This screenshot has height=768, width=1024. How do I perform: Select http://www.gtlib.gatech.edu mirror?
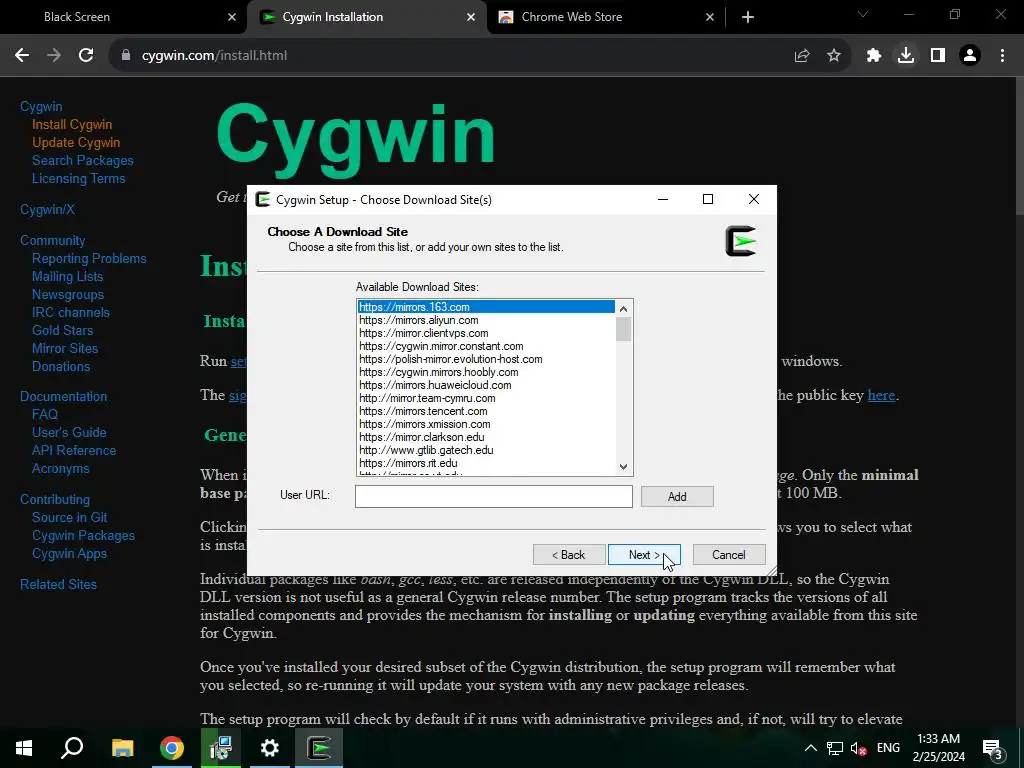point(486,451)
